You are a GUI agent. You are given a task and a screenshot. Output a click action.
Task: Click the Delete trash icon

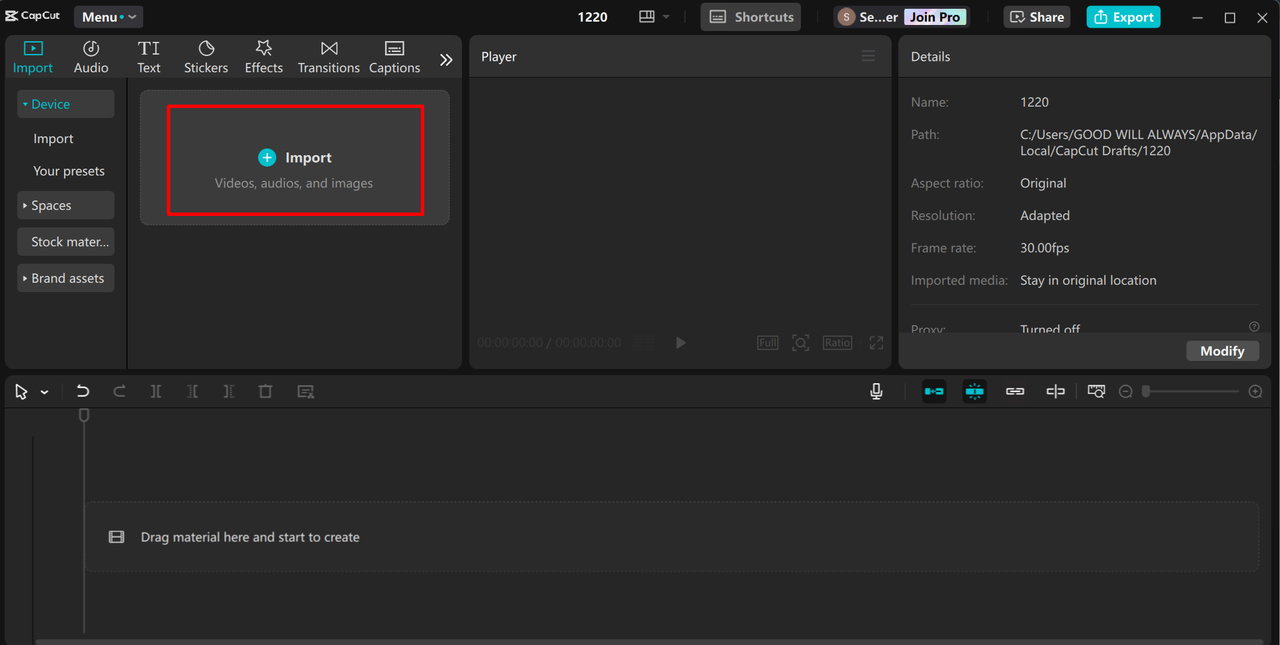tap(265, 392)
